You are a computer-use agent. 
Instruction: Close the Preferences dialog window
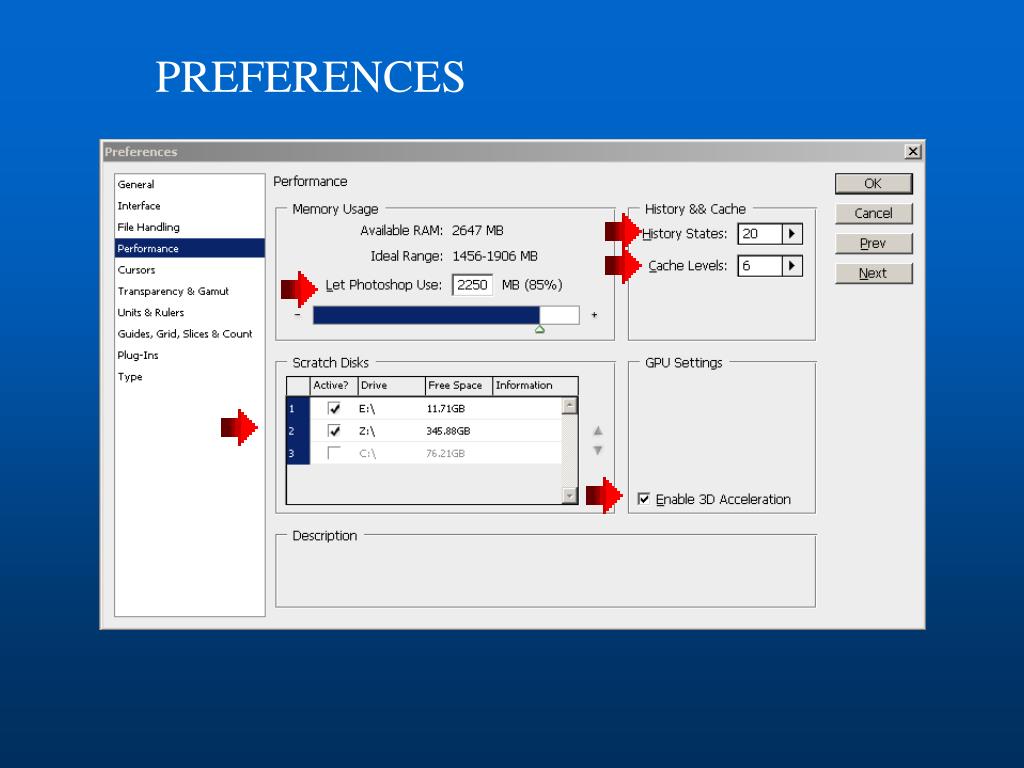point(912,152)
